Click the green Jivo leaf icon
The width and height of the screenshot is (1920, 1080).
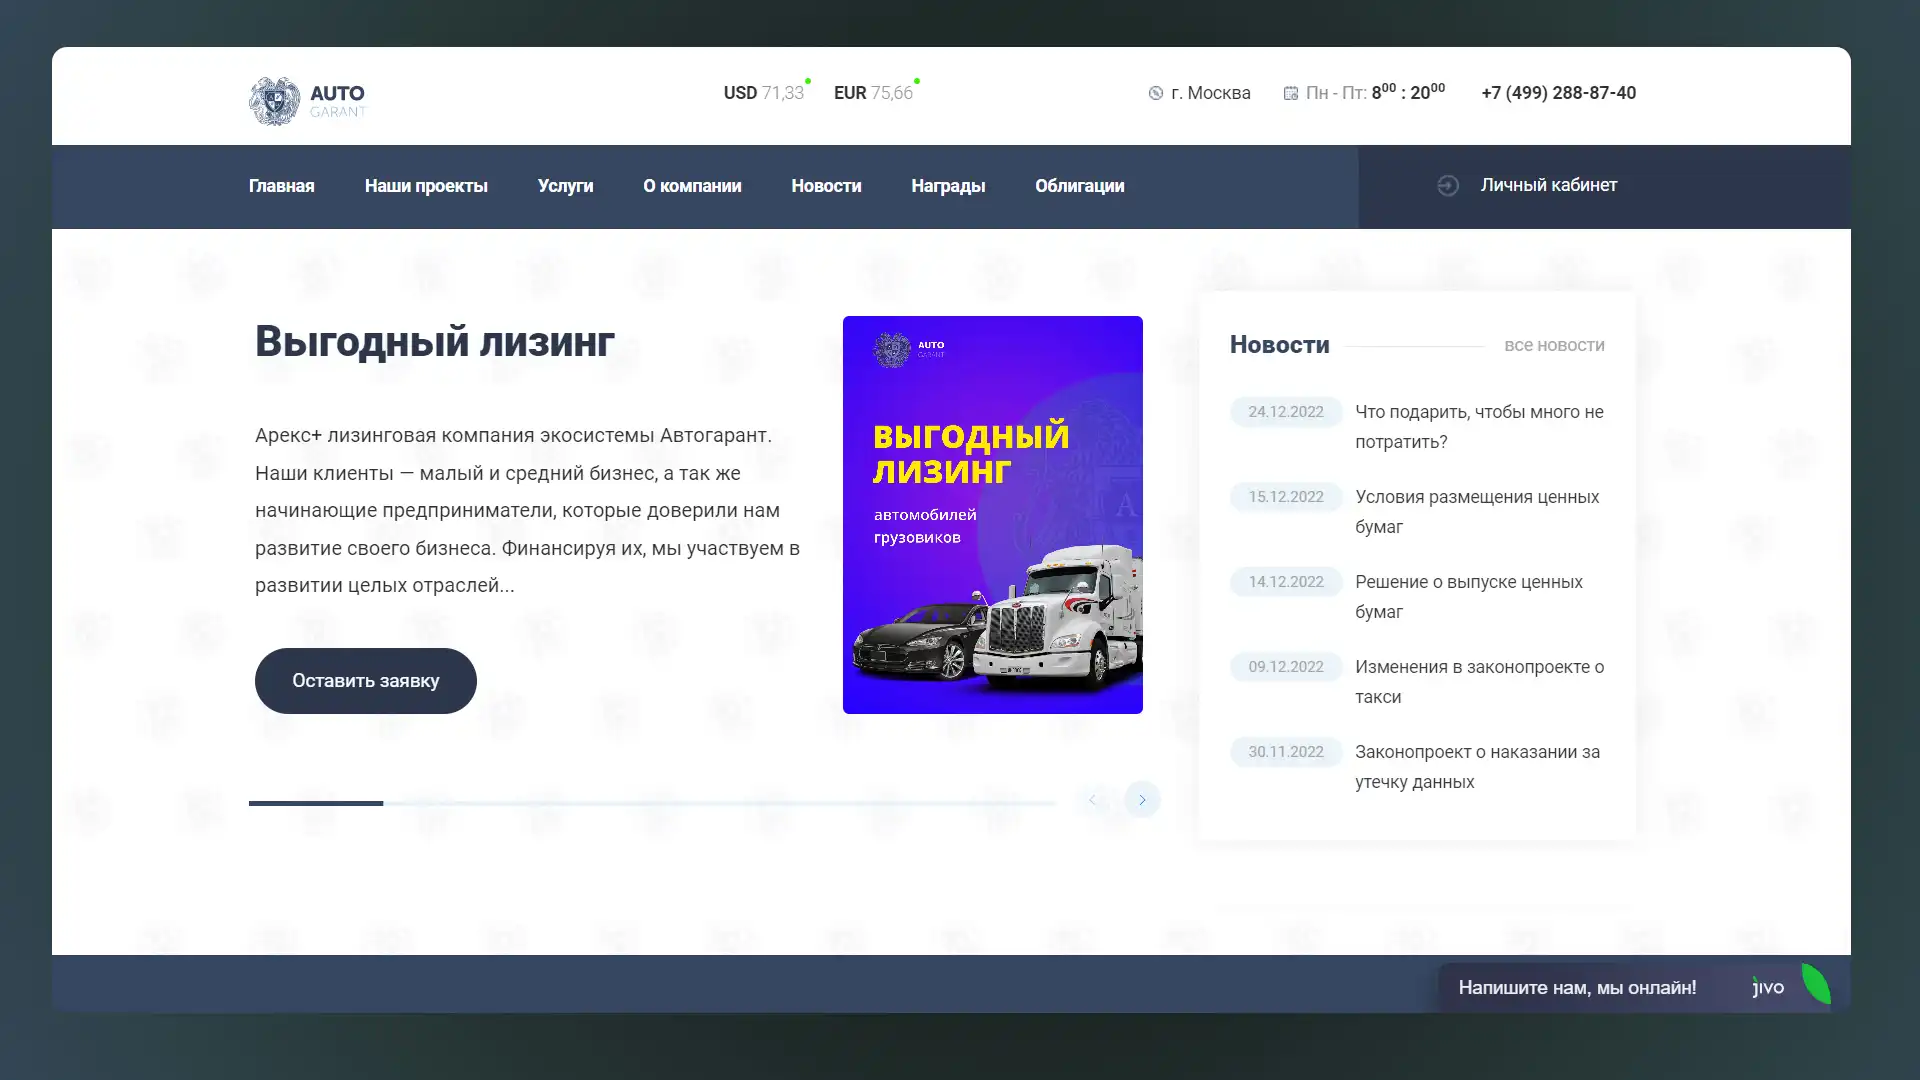point(1815,984)
